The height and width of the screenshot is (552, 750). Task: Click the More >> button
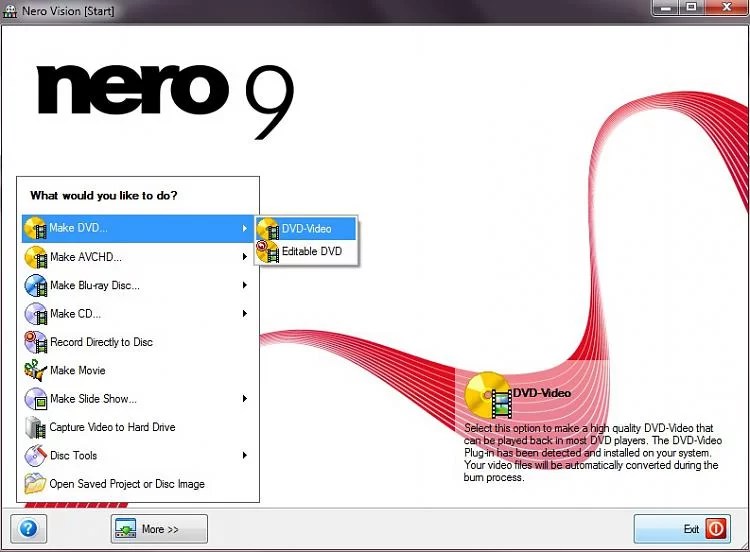[x=159, y=529]
